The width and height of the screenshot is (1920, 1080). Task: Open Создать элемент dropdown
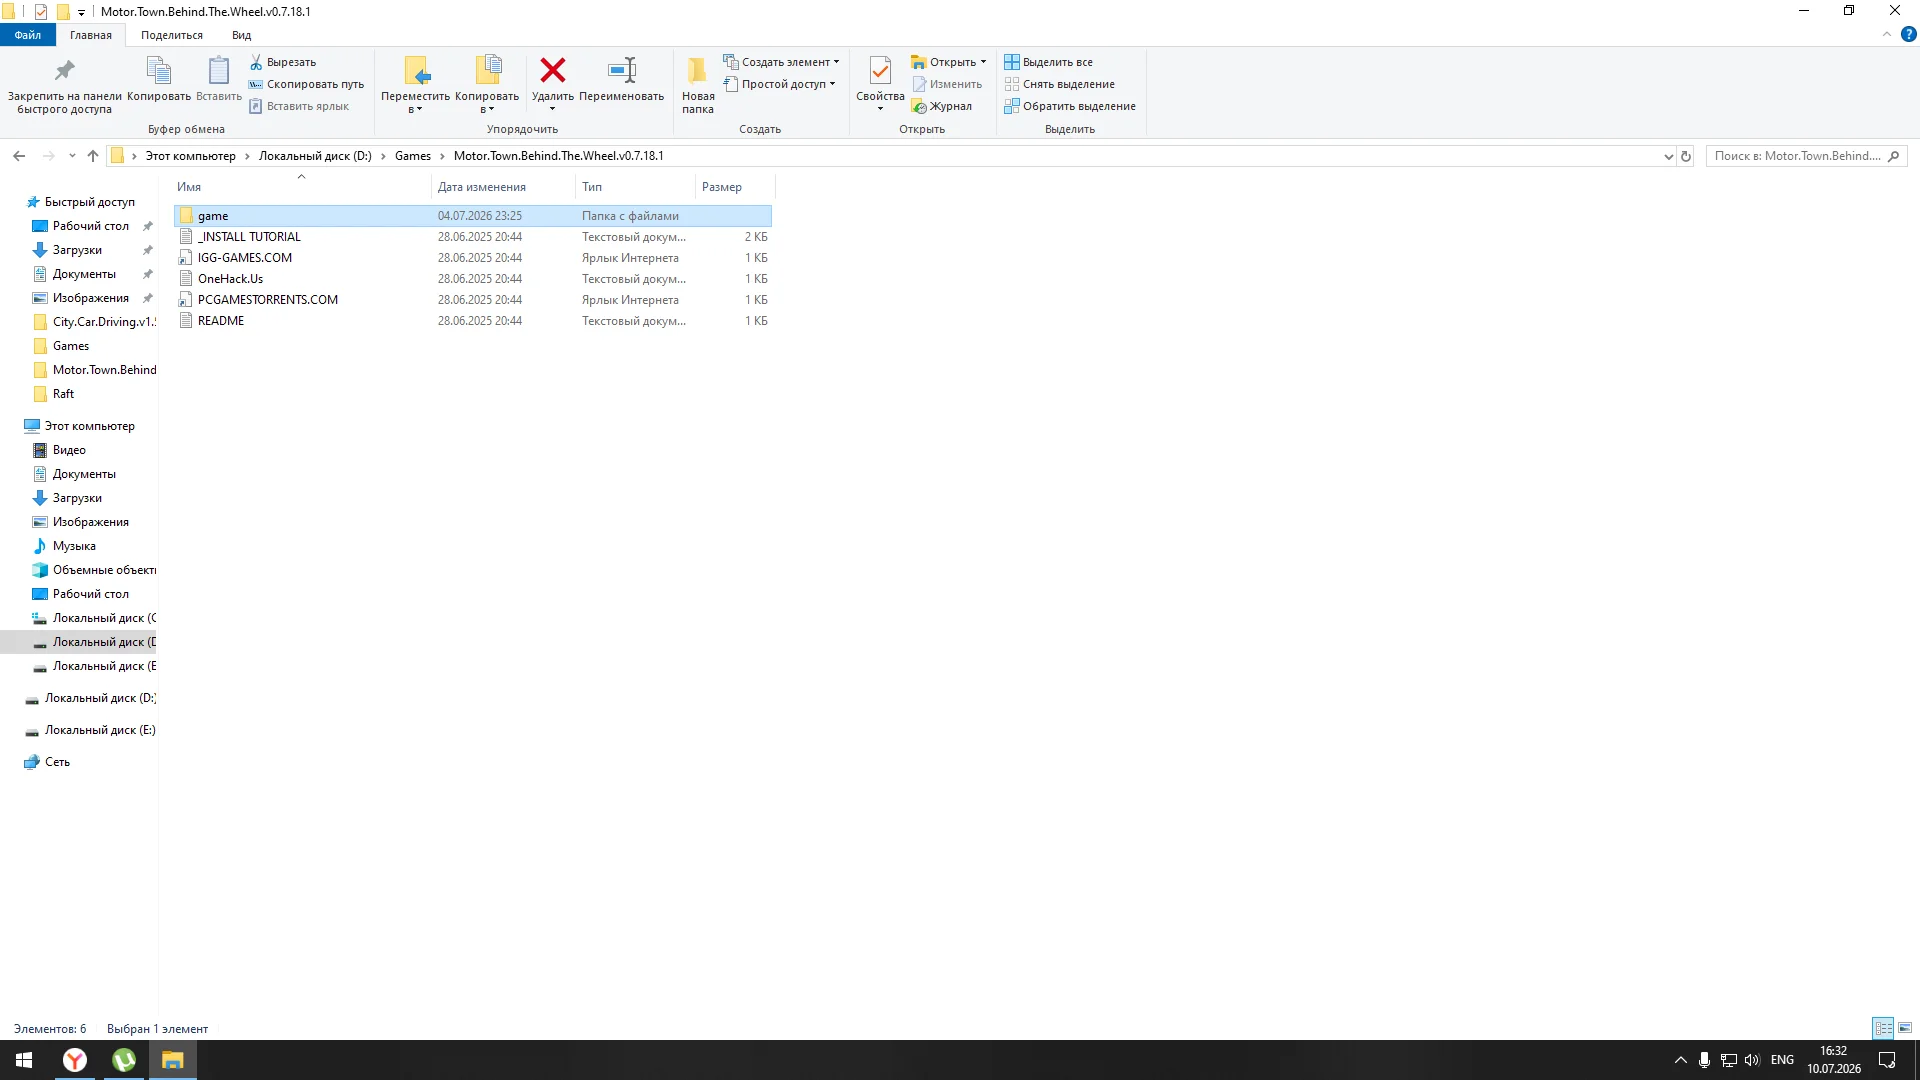781,62
